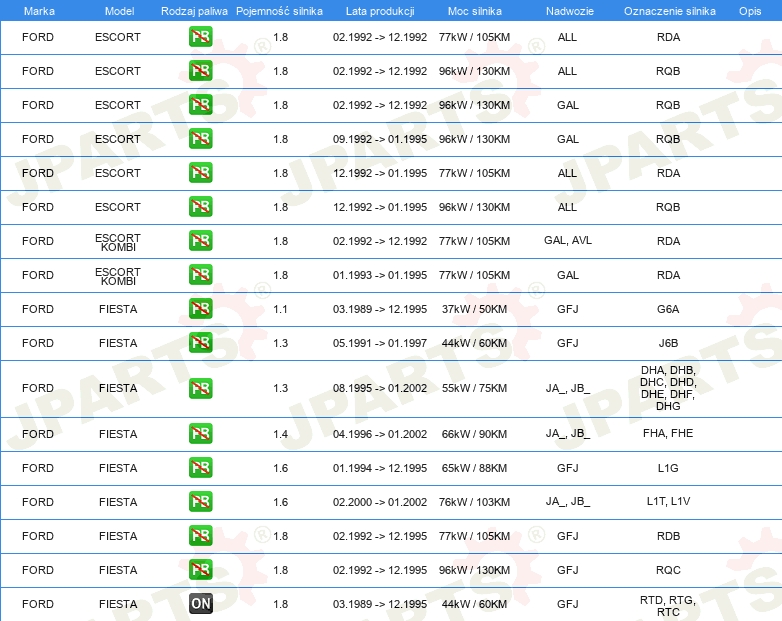
Task: Click the power cell '55kW / 75KM'
Action: pos(474,388)
